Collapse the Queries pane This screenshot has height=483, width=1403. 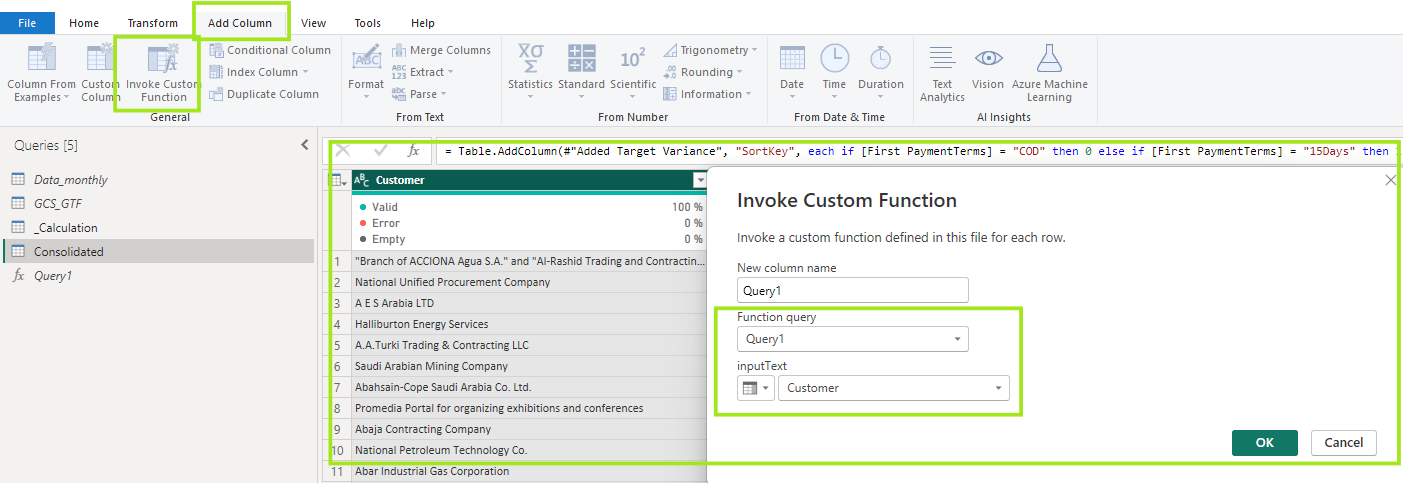305,145
